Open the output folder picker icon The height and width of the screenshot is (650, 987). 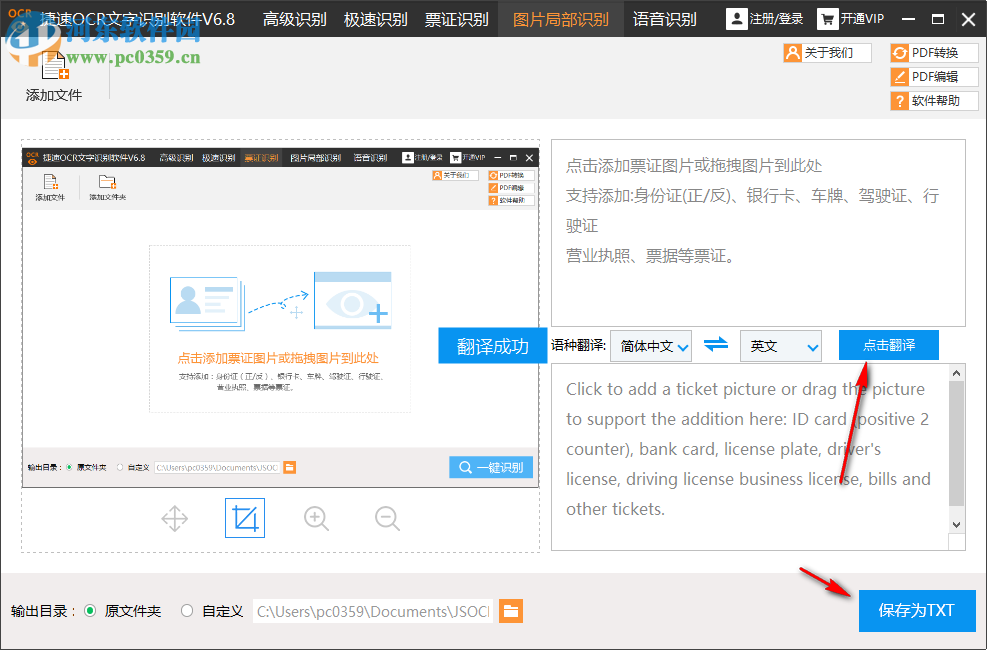pyautogui.click(x=511, y=610)
